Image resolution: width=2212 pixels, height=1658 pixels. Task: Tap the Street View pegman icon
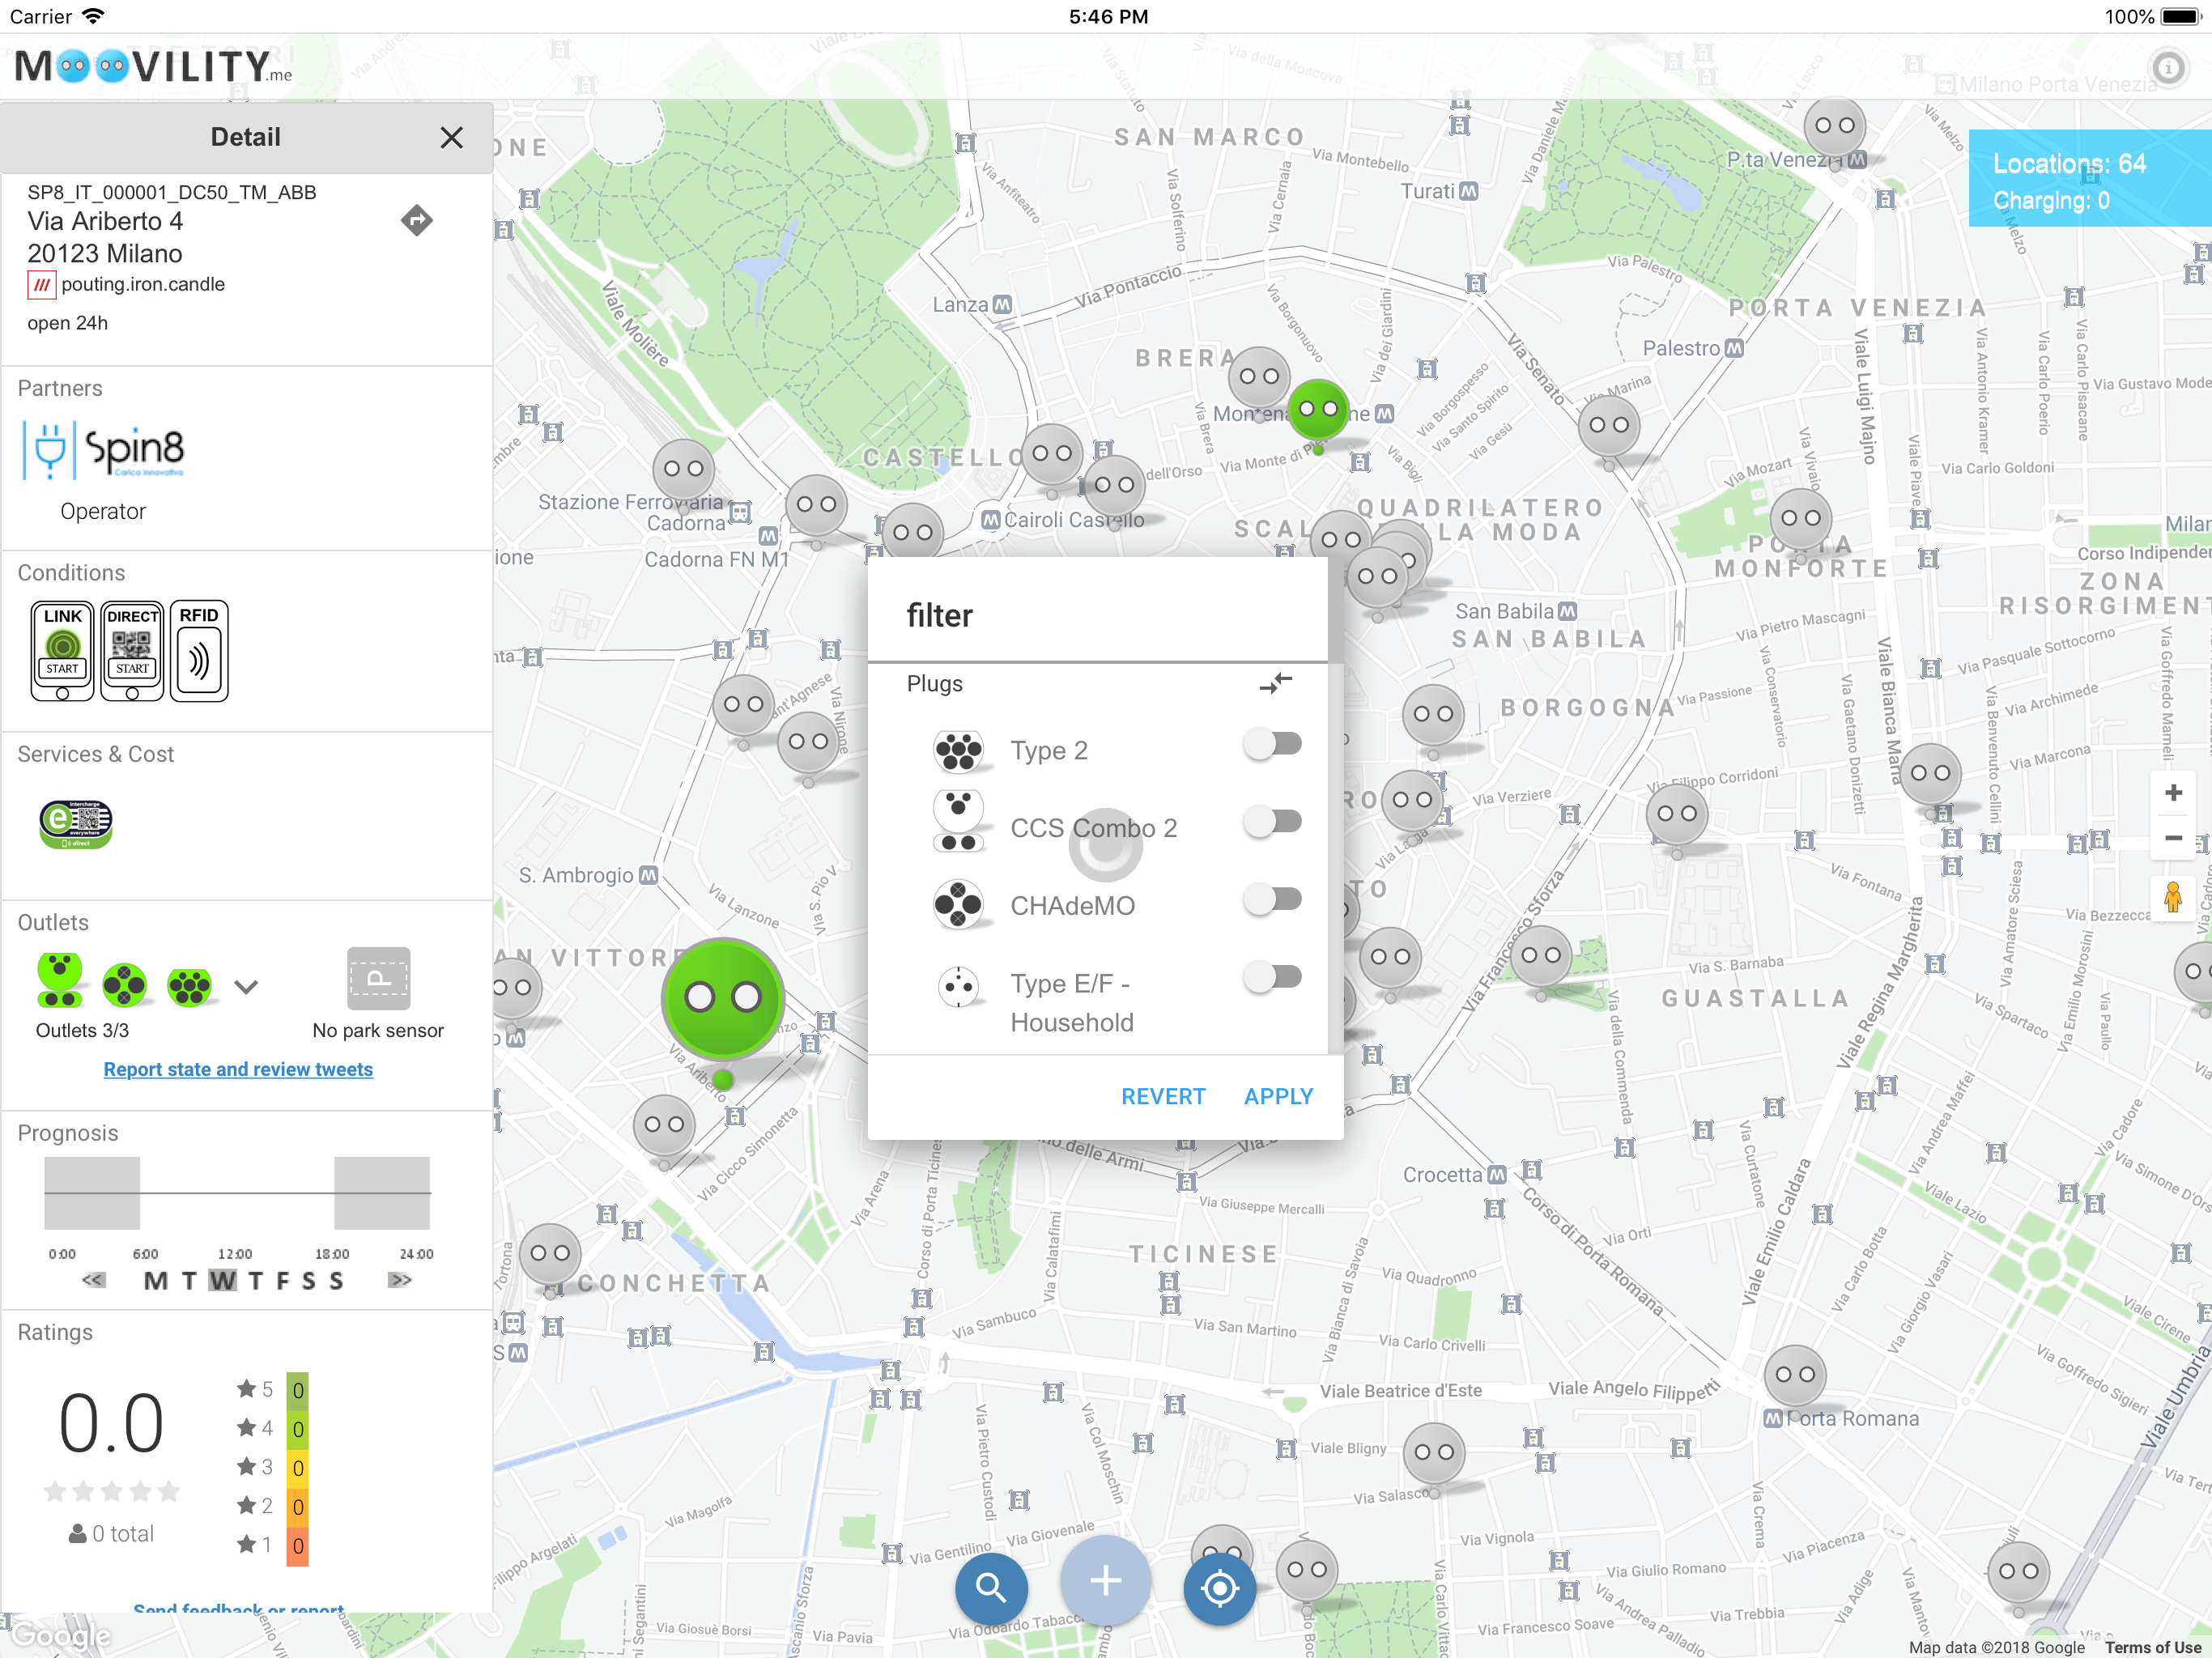coord(2172,897)
